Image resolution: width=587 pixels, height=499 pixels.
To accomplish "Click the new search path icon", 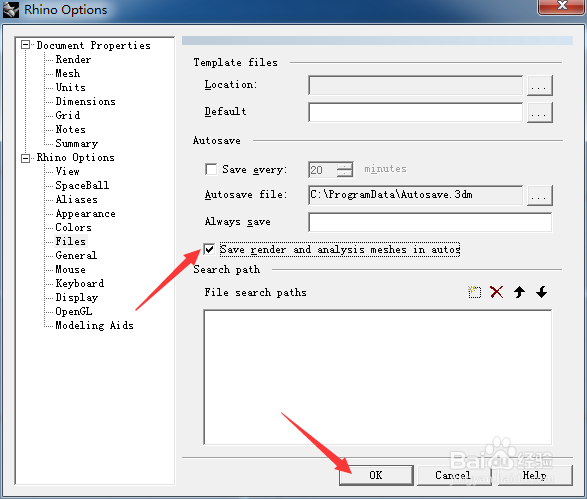I will [x=474, y=292].
